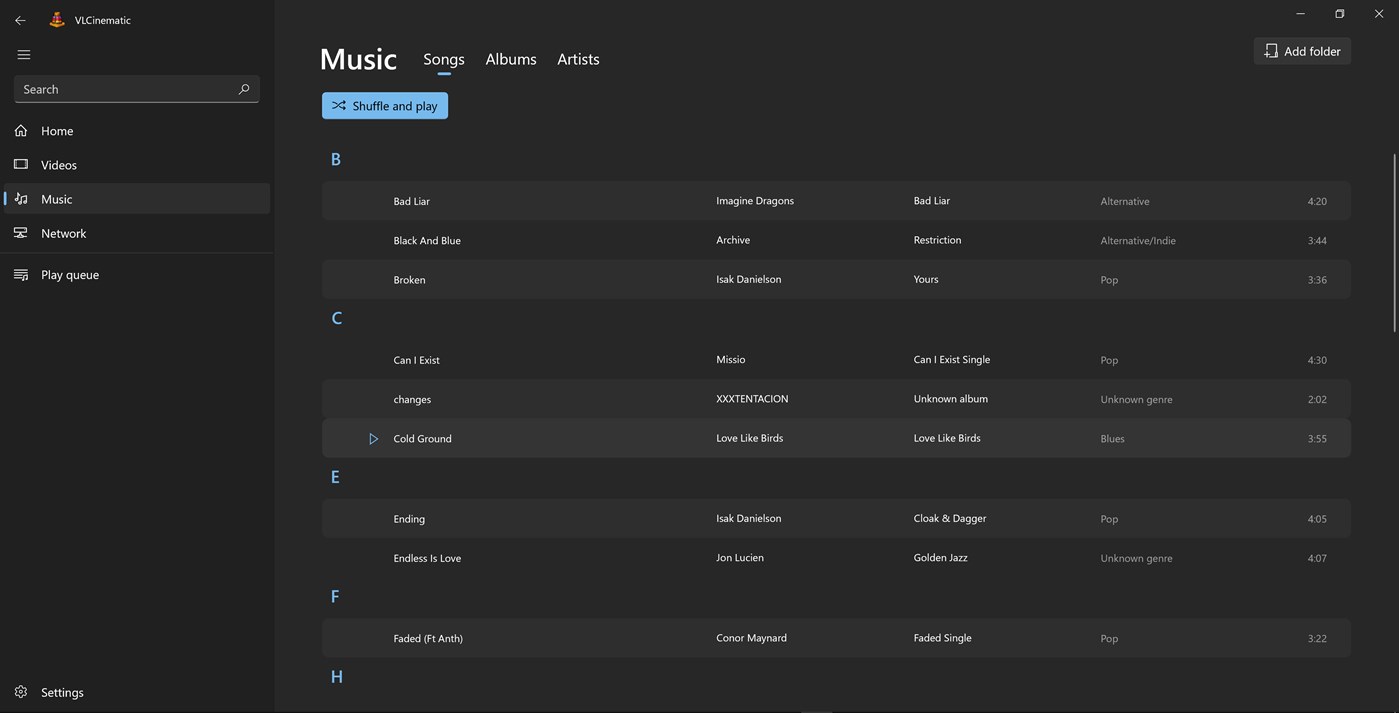Open Videos from the sidebar icon
The image size is (1399, 713).
point(21,165)
